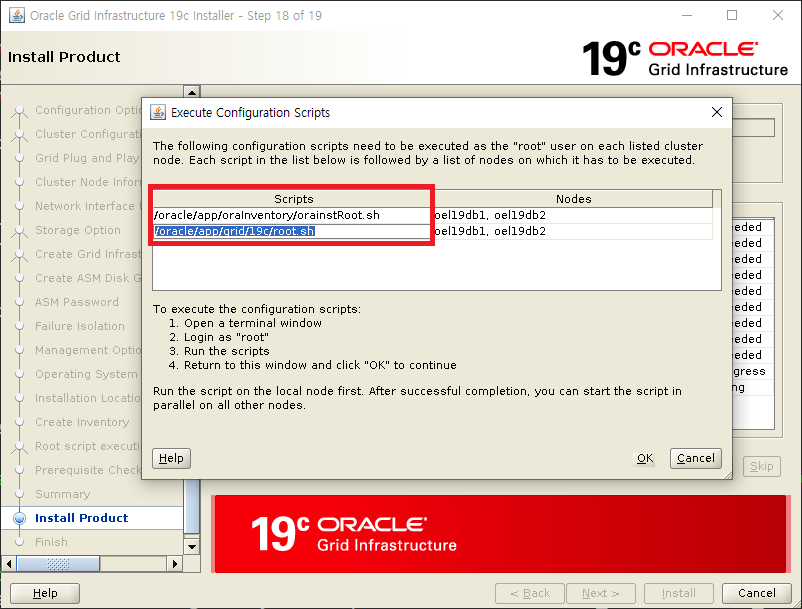Click the disabled Install button
Screen dimensions: 802x609
tap(678, 593)
